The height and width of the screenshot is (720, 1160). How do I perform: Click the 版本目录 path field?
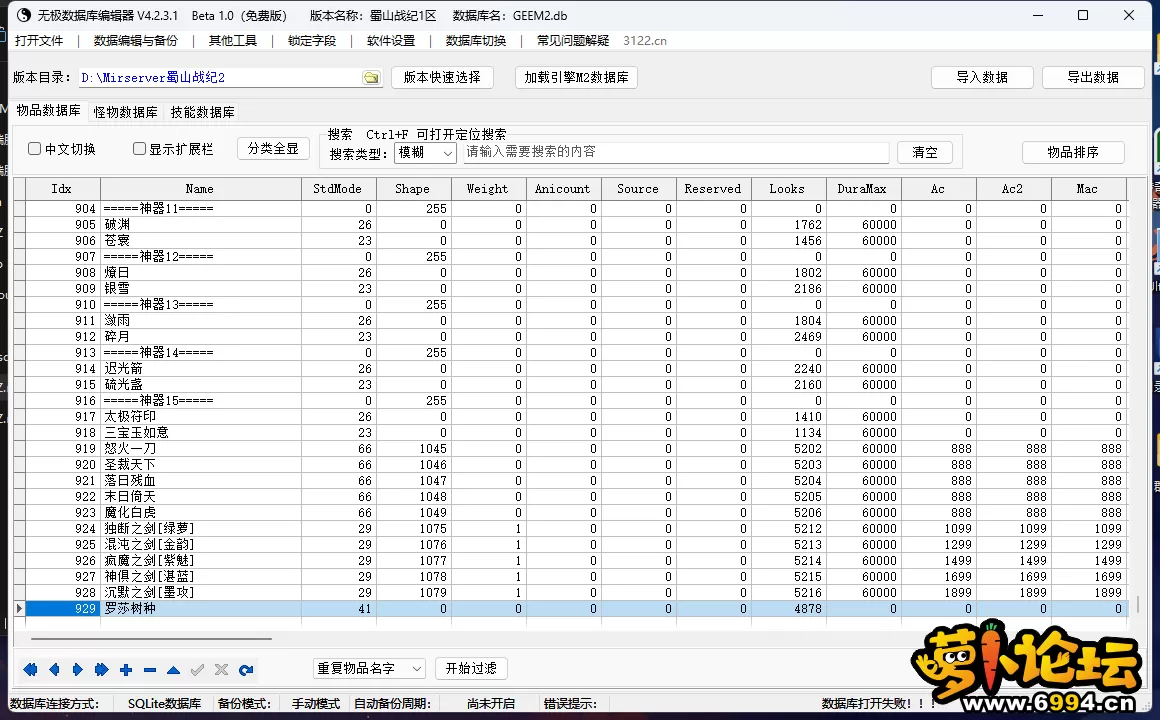[x=220, y=78]
